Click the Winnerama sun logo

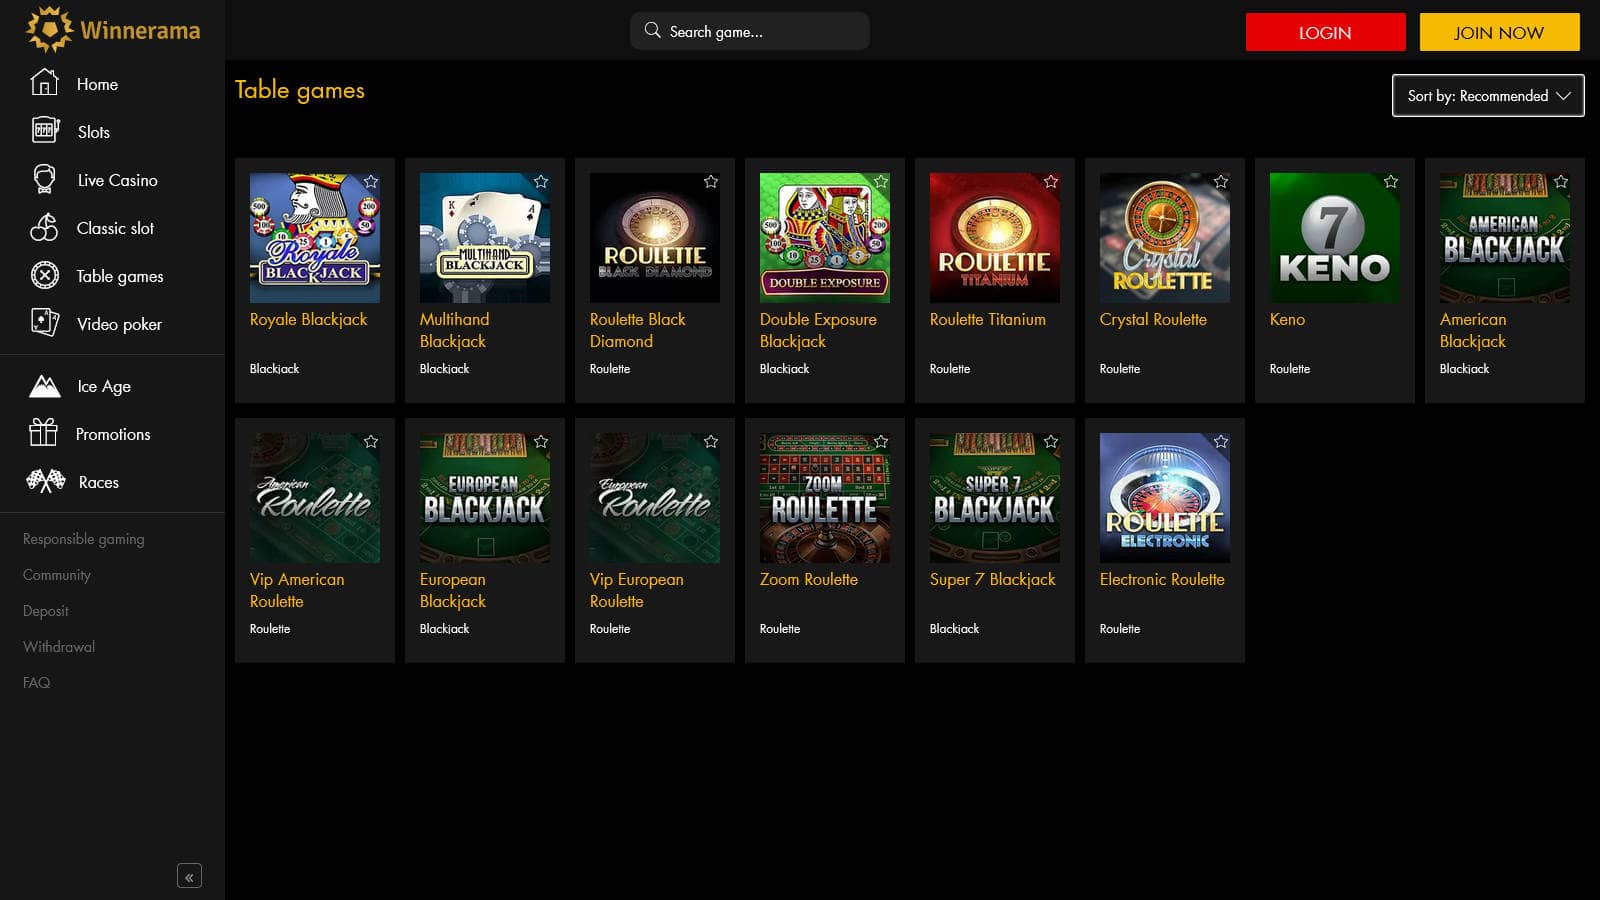point(49,29)
